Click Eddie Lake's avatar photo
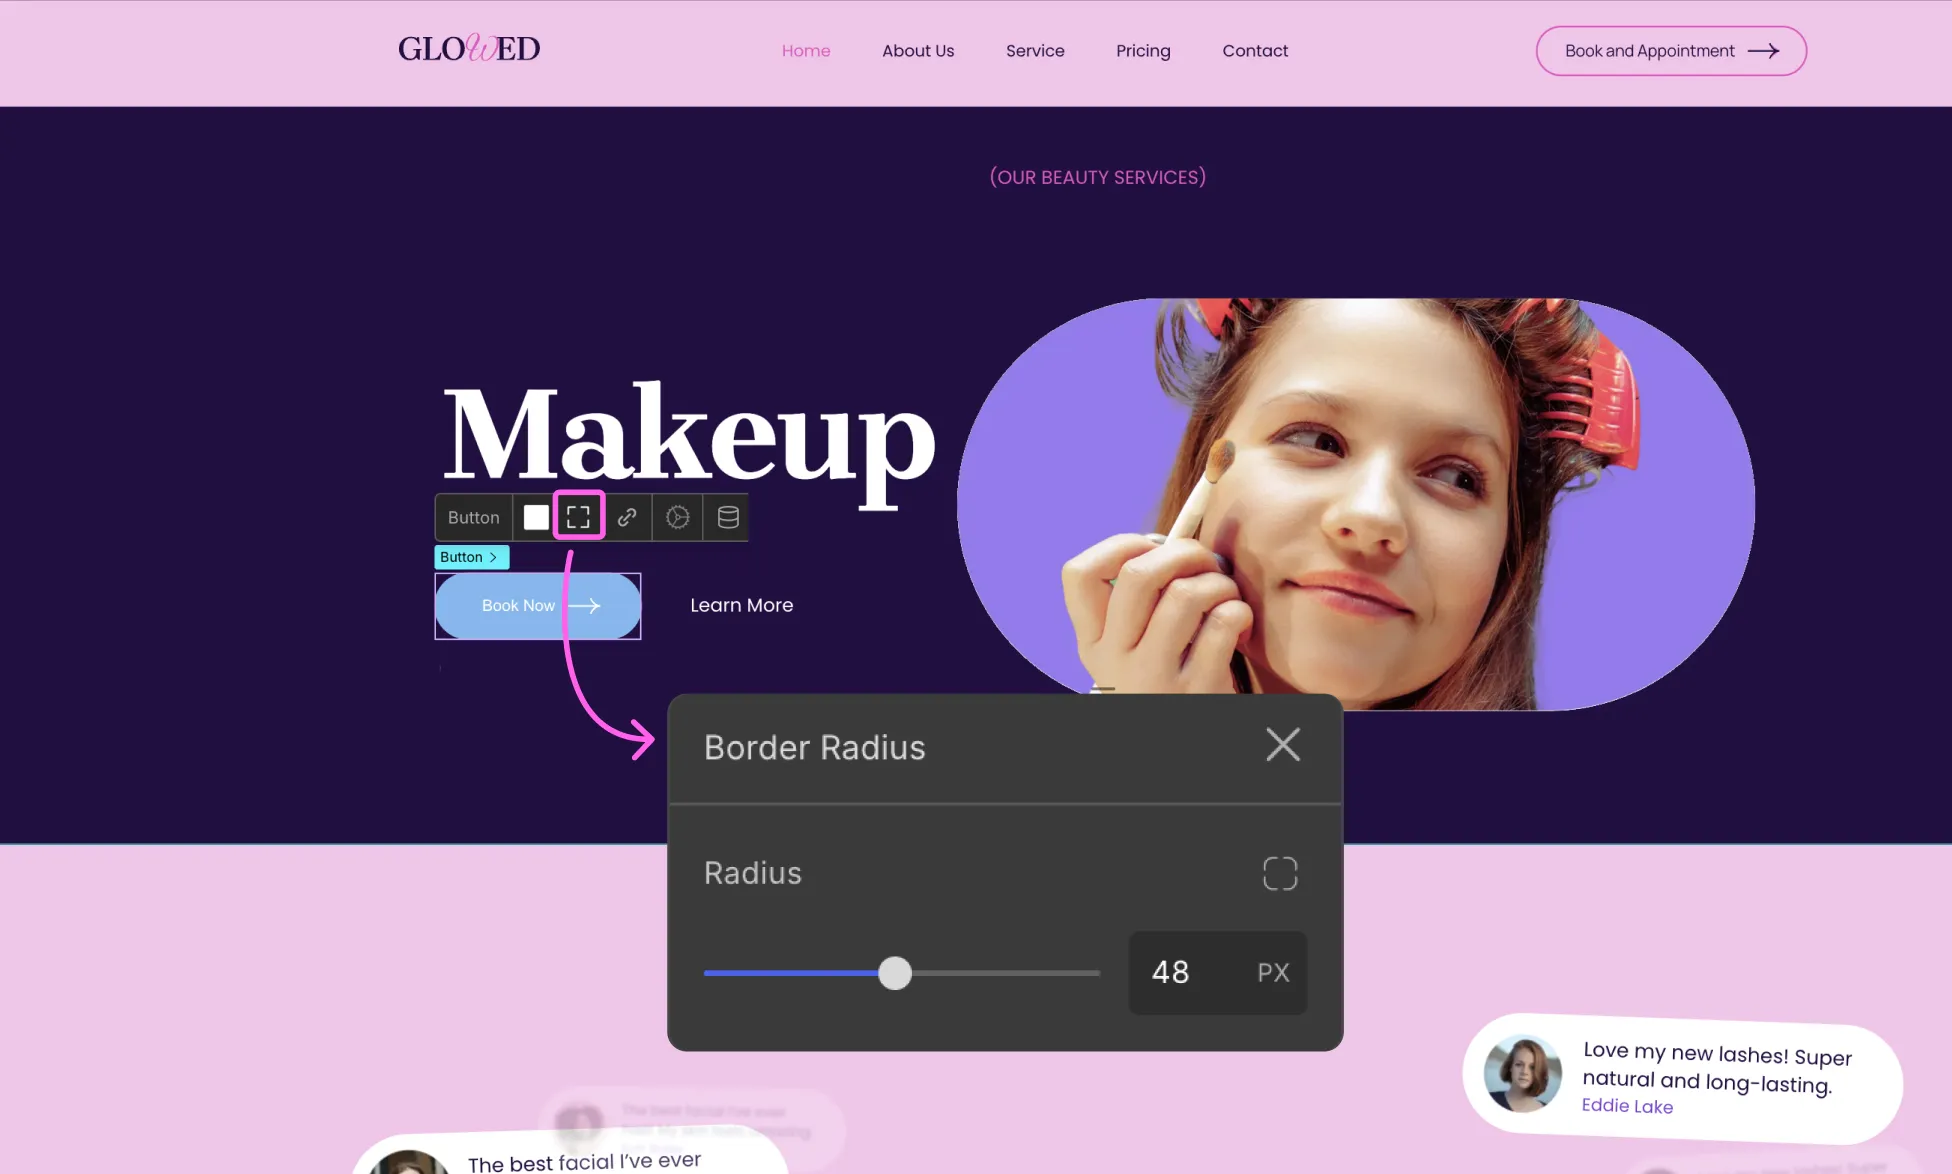 (1522, 1074)
